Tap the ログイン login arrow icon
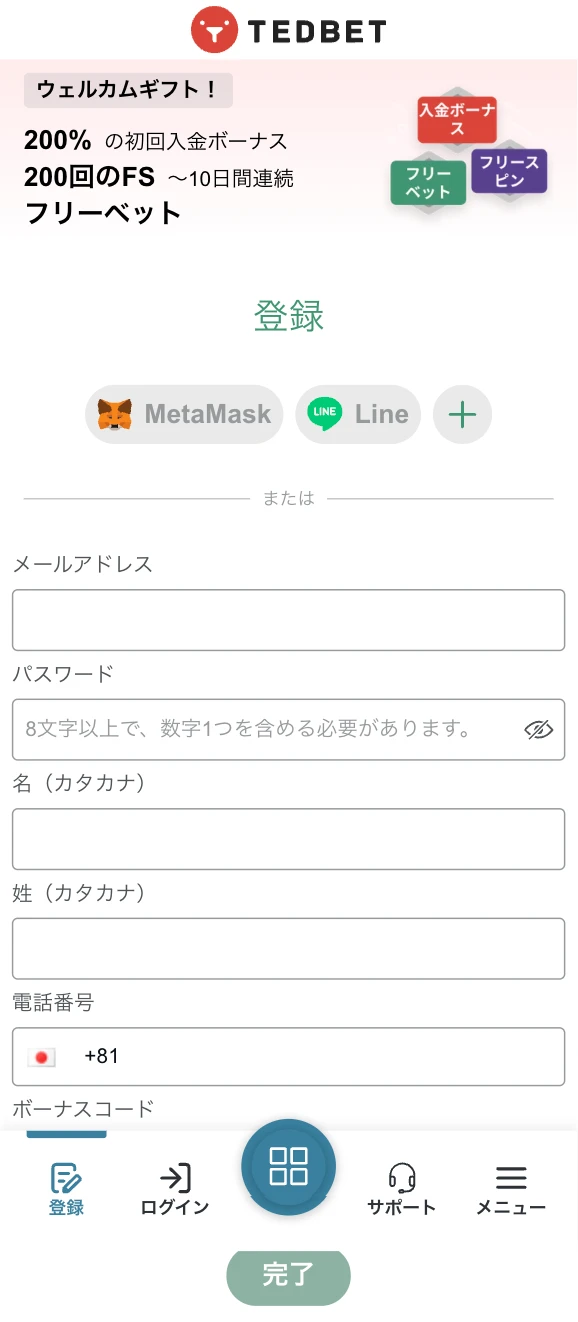The width and height of the screenshot is (578, 1322). click(172, 1175)
